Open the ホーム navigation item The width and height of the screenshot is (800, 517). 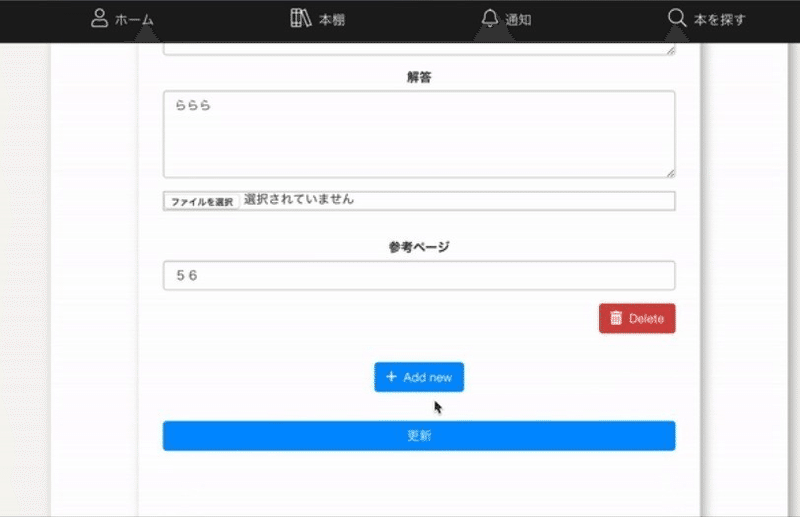(122, 19)
